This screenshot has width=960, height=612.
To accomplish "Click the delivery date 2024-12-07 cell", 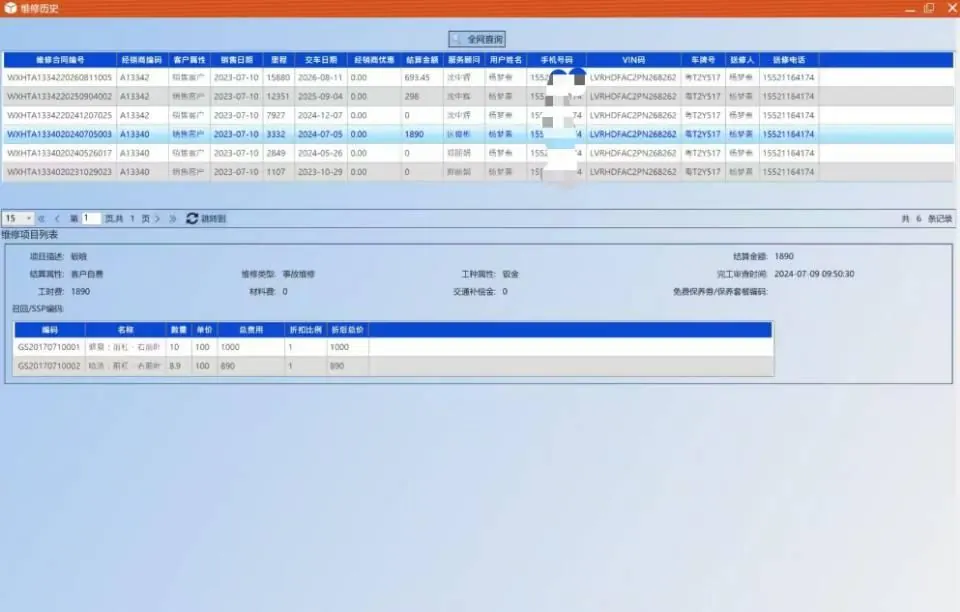I will 320,116.
